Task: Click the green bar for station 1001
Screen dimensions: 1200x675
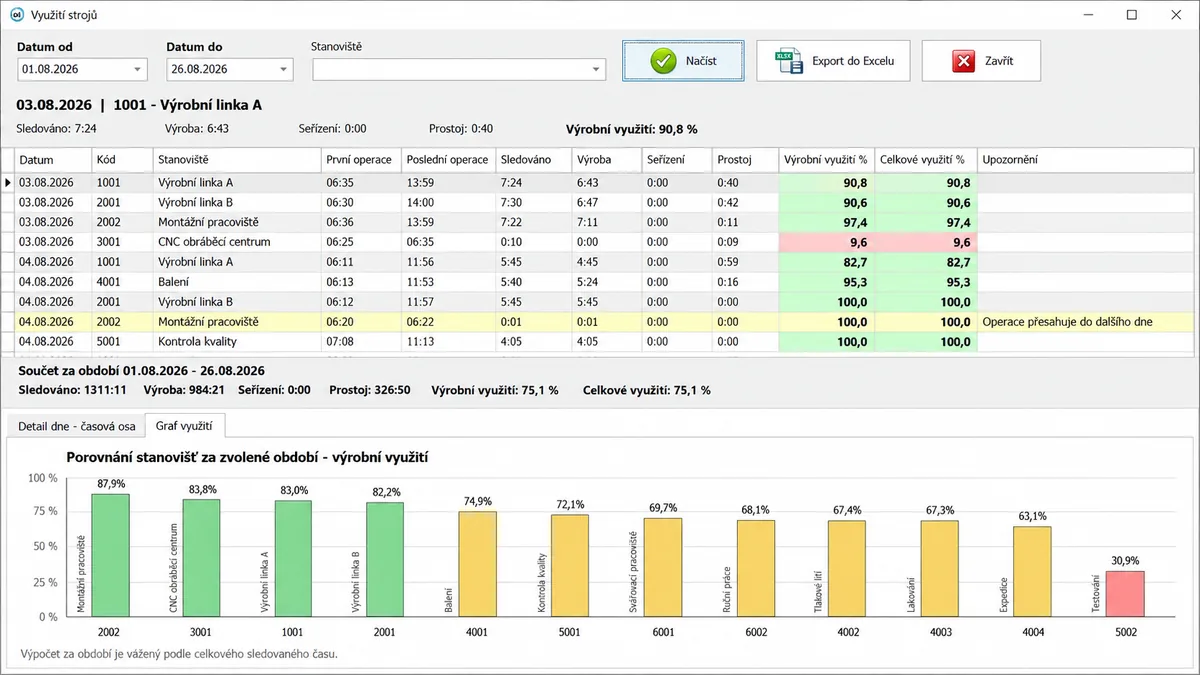Action: [293, 559]
